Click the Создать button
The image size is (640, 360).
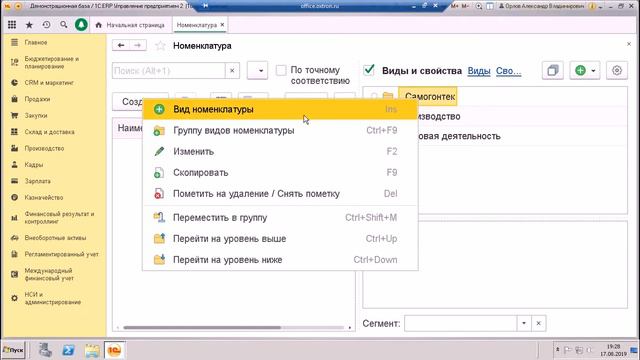[128, 101]
